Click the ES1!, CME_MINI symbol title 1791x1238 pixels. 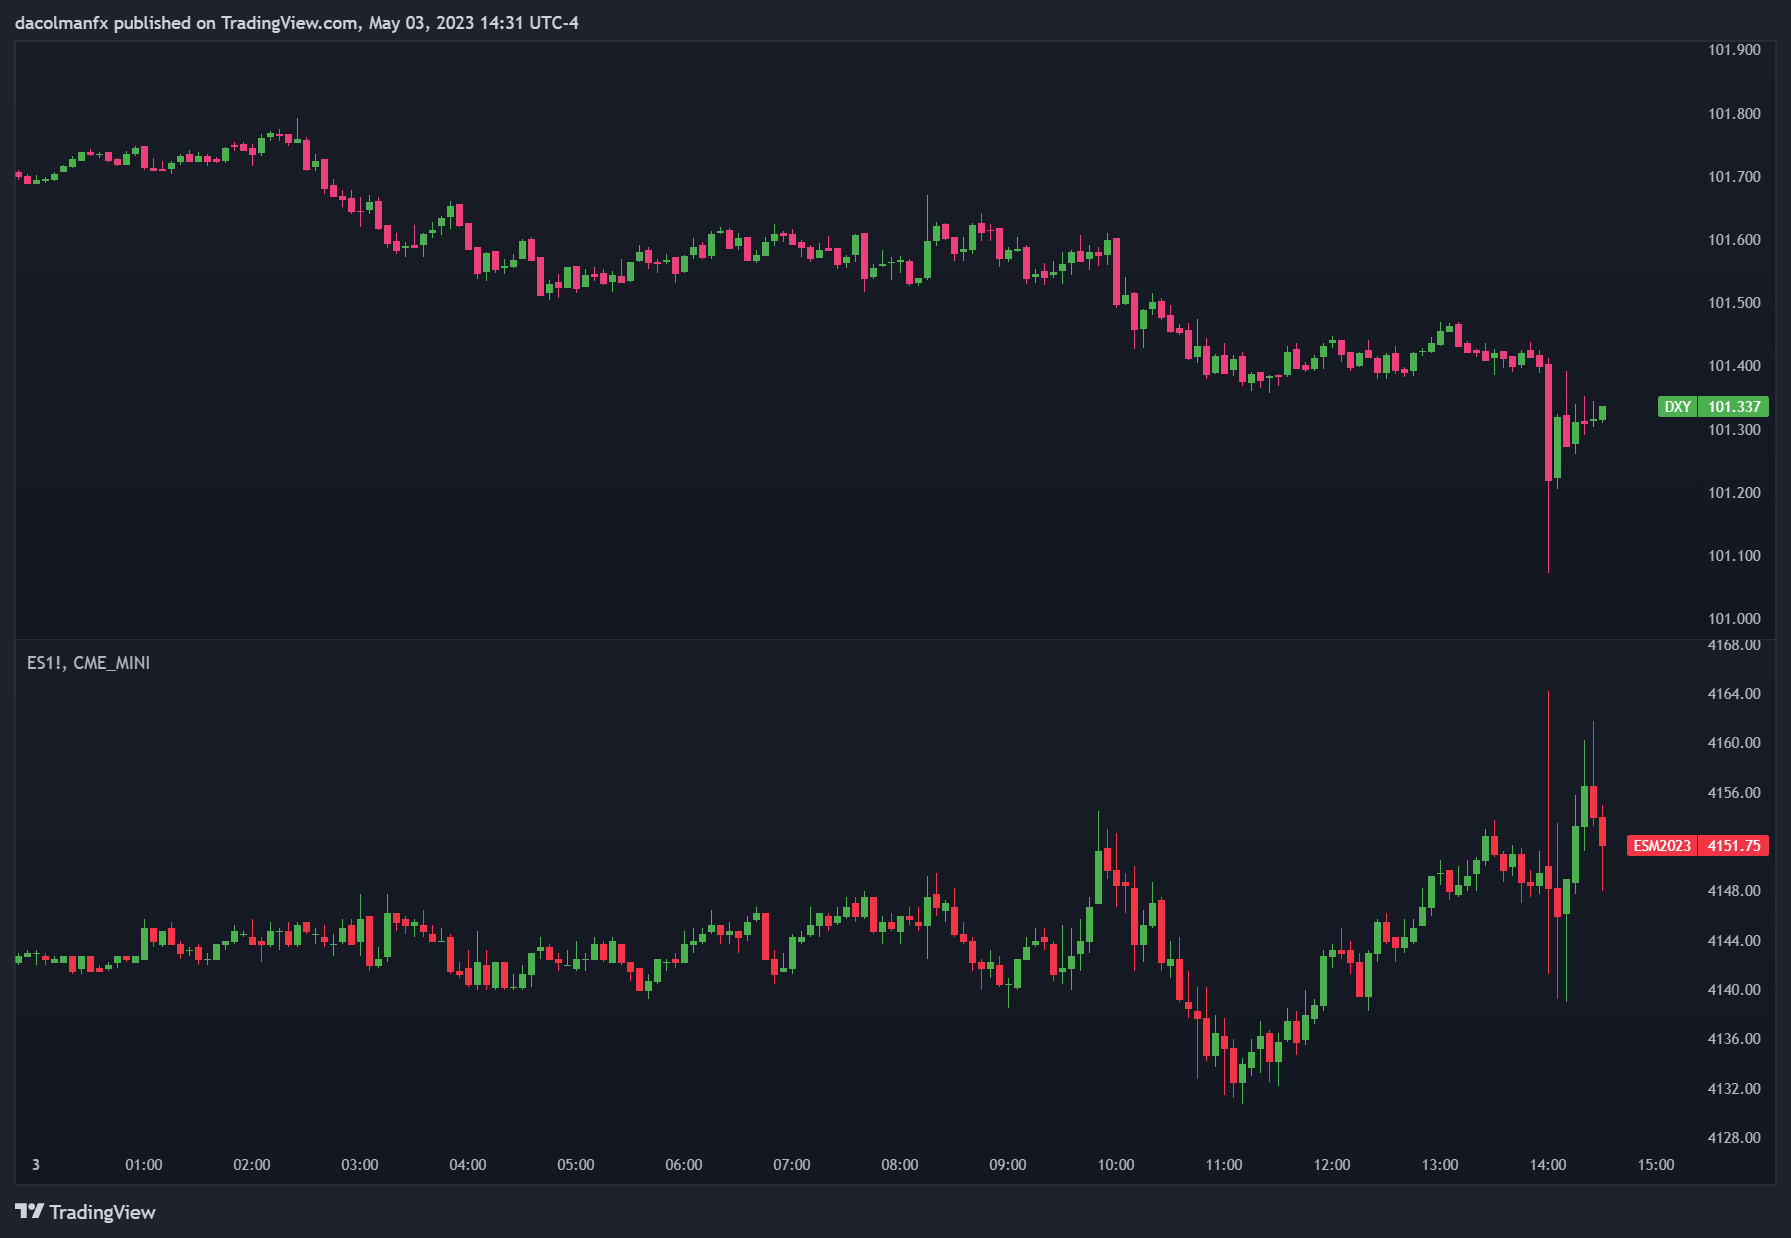(88, 663)
